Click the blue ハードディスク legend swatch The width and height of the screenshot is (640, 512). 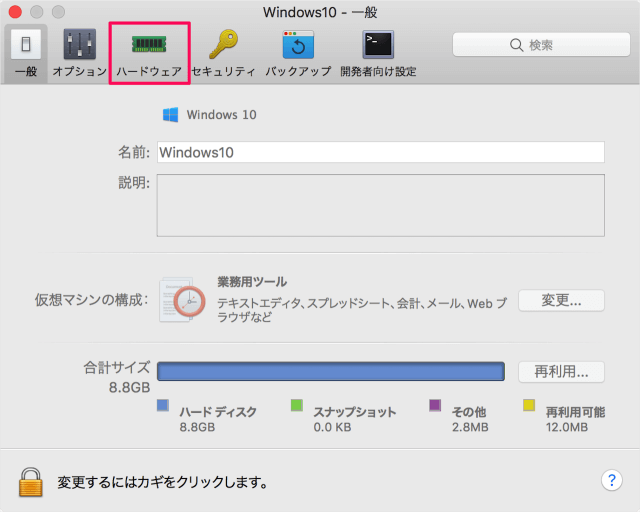point(163,405)
